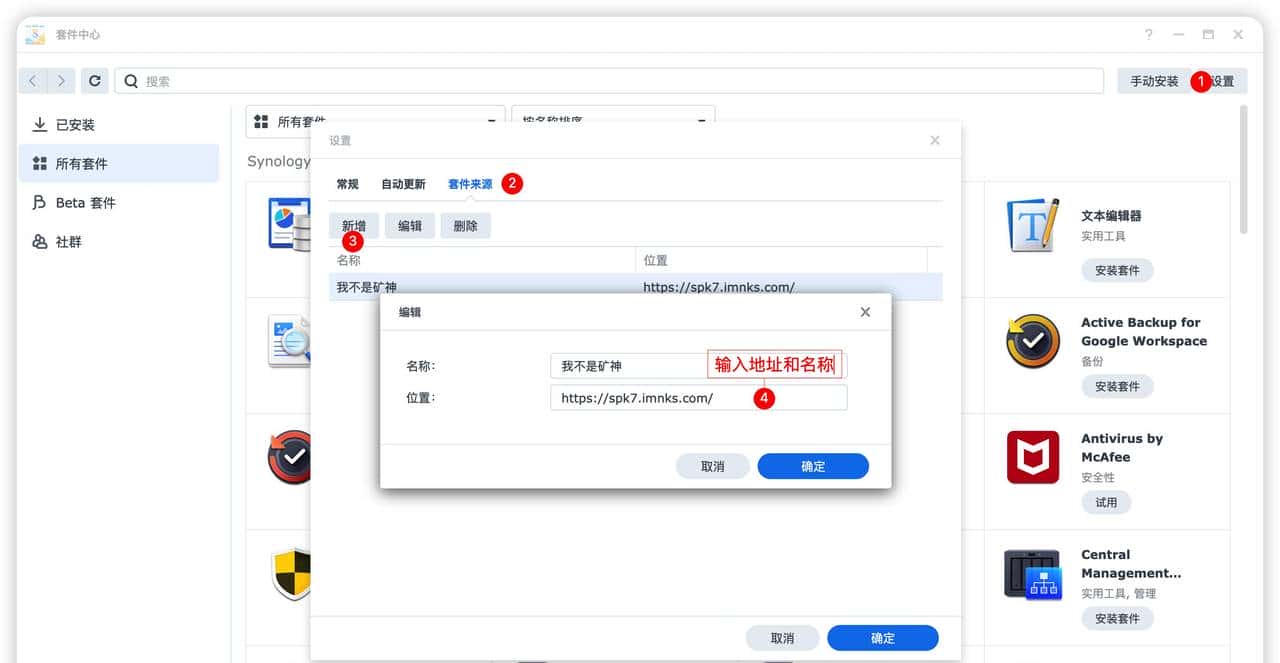Click the 删除 button
Screen dimensions: 1280x663
(x=465, y=225)
